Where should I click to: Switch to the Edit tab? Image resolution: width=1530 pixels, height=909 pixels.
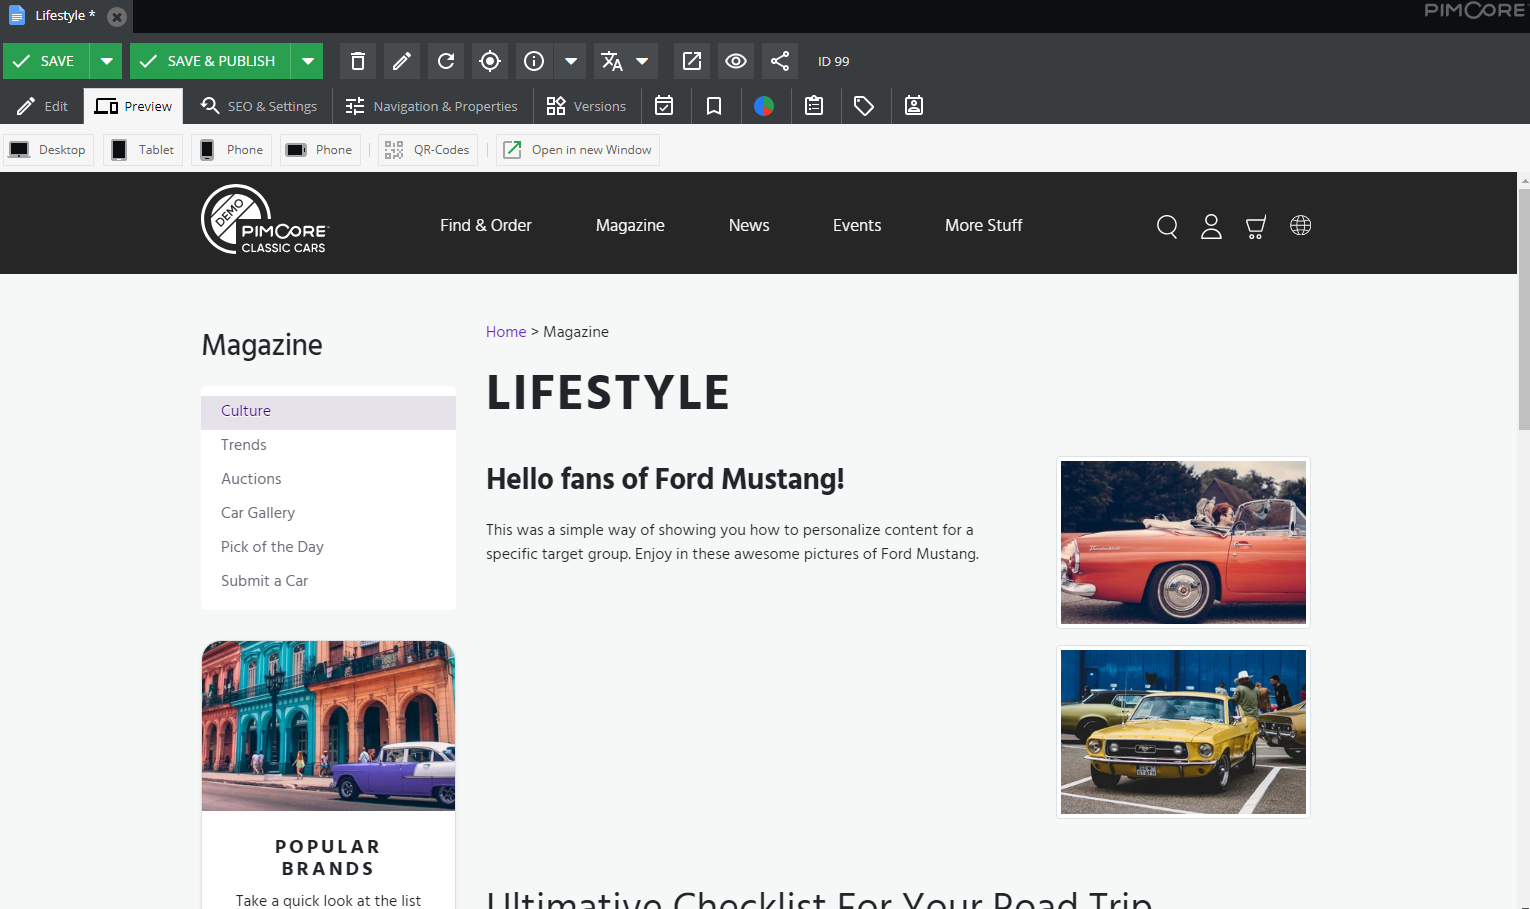pyautogui.click(x=42, y=106)
